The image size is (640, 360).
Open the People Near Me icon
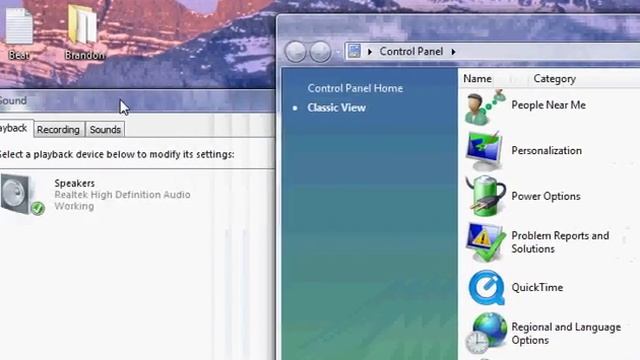[x=484, y=107]
